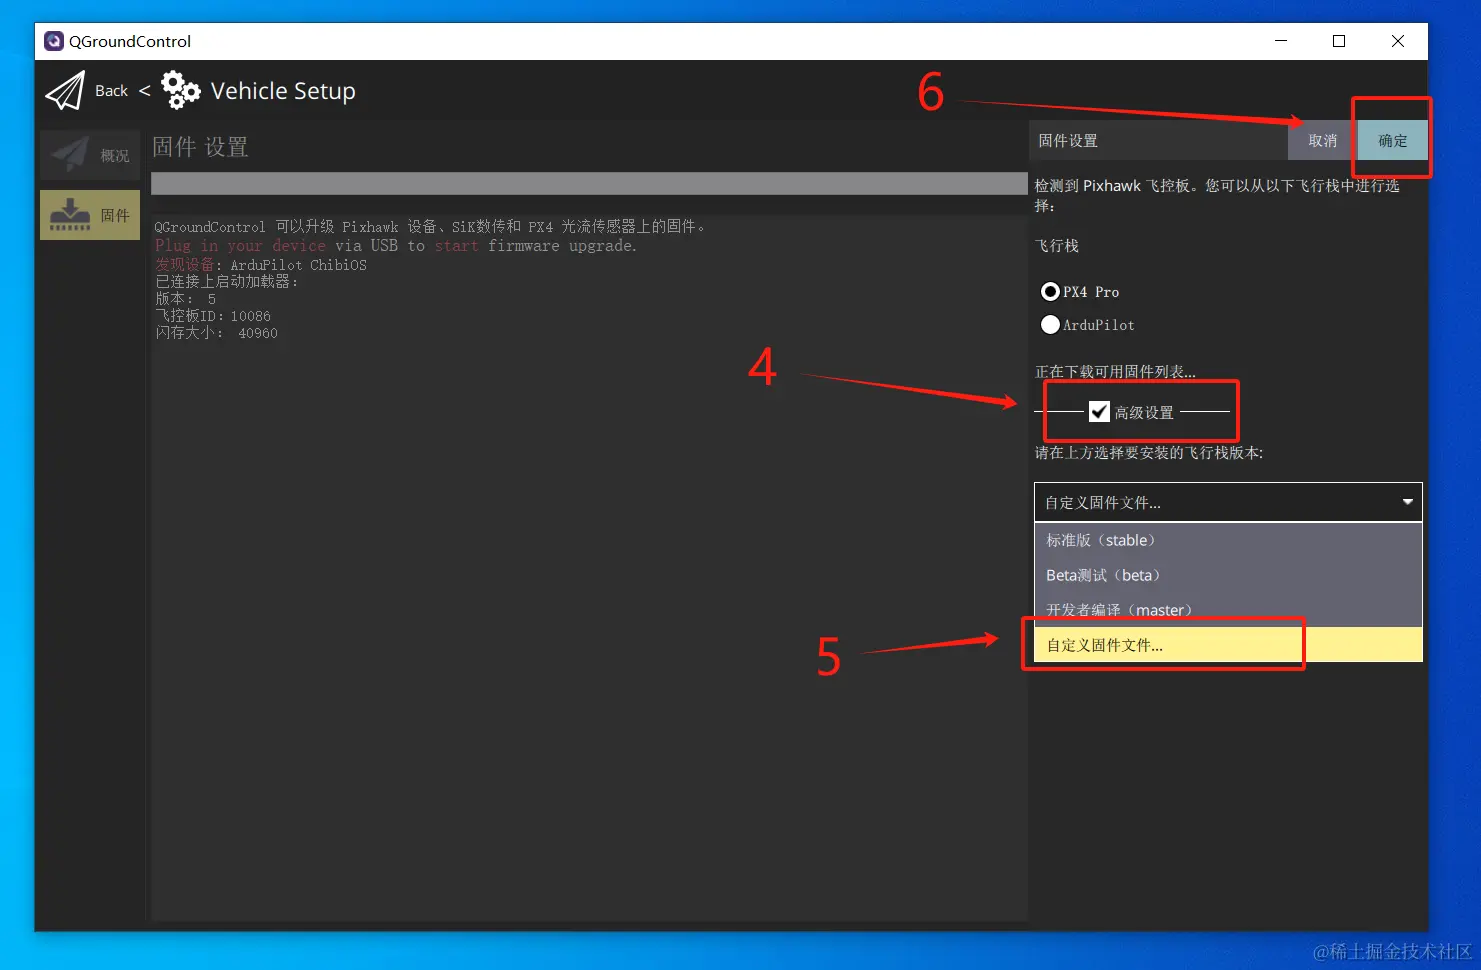
Task: Toggle the 高级设置 checkbox
Action: click(x=1099, y=412)
